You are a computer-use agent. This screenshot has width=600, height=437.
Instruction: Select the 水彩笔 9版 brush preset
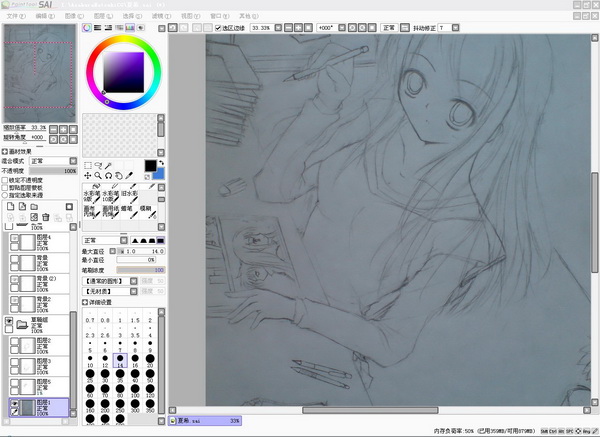(92, 196)
